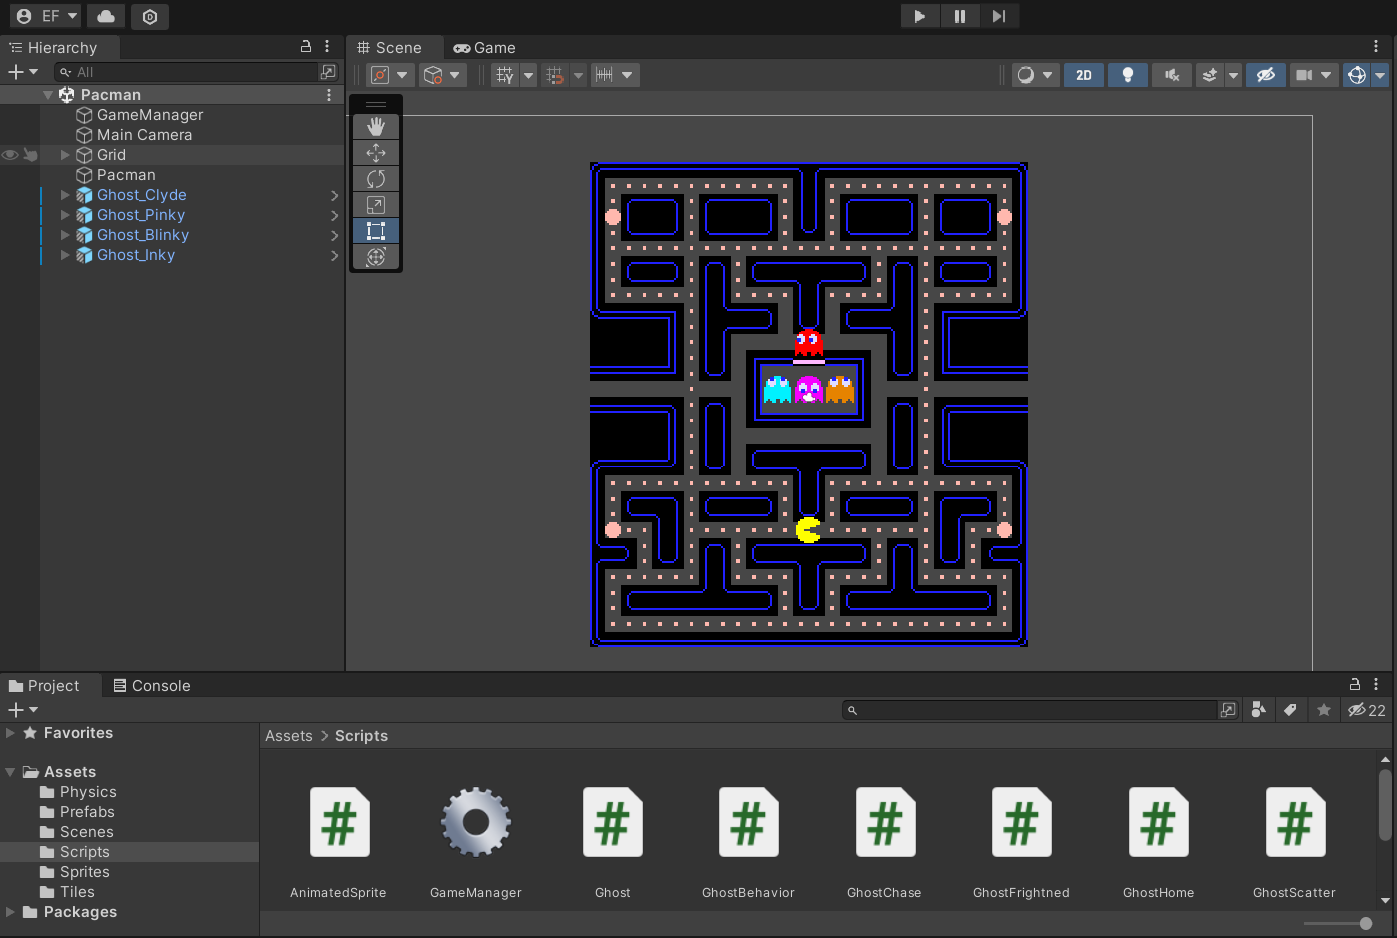Toggle scene lighting bulb
The image size is (1397, 938).
click(1128, 75)
